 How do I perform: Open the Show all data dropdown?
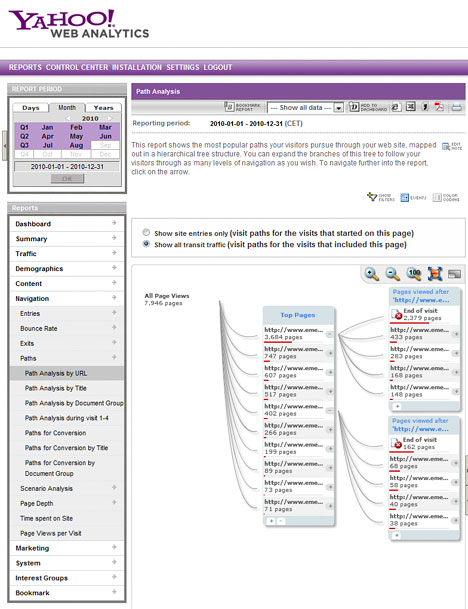(x=305, y=108)
